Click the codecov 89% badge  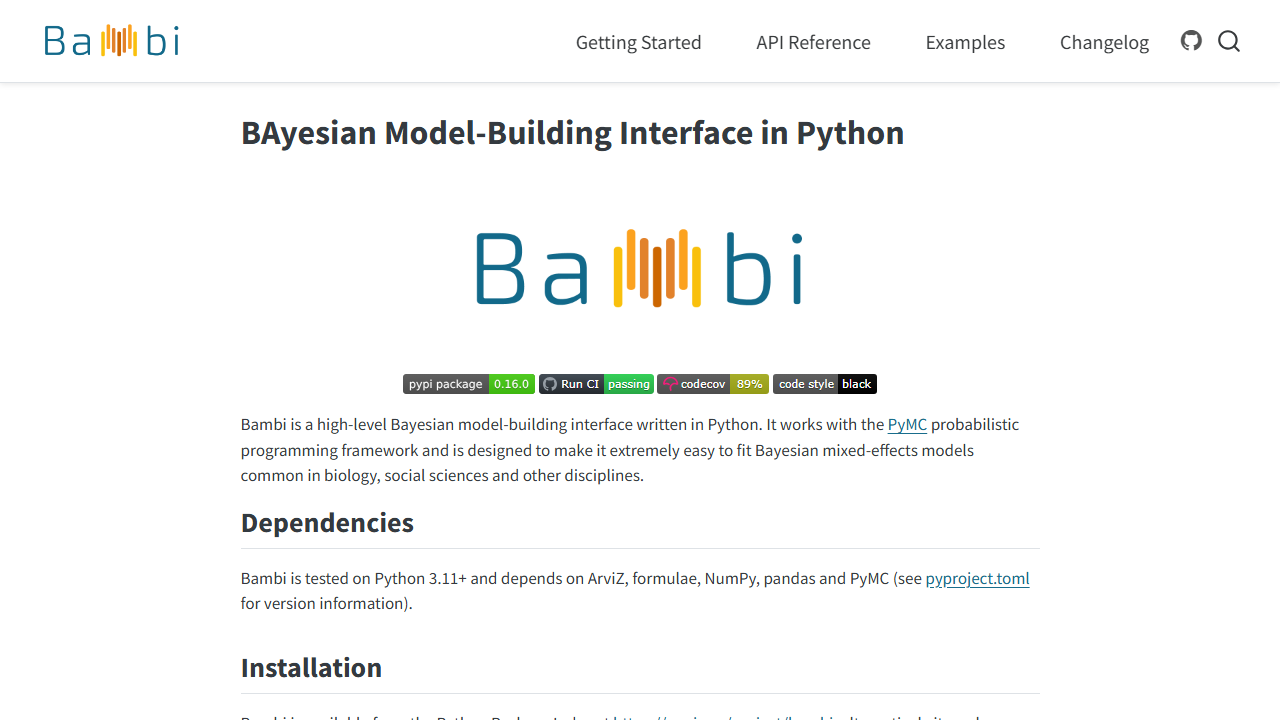point(713,384)
